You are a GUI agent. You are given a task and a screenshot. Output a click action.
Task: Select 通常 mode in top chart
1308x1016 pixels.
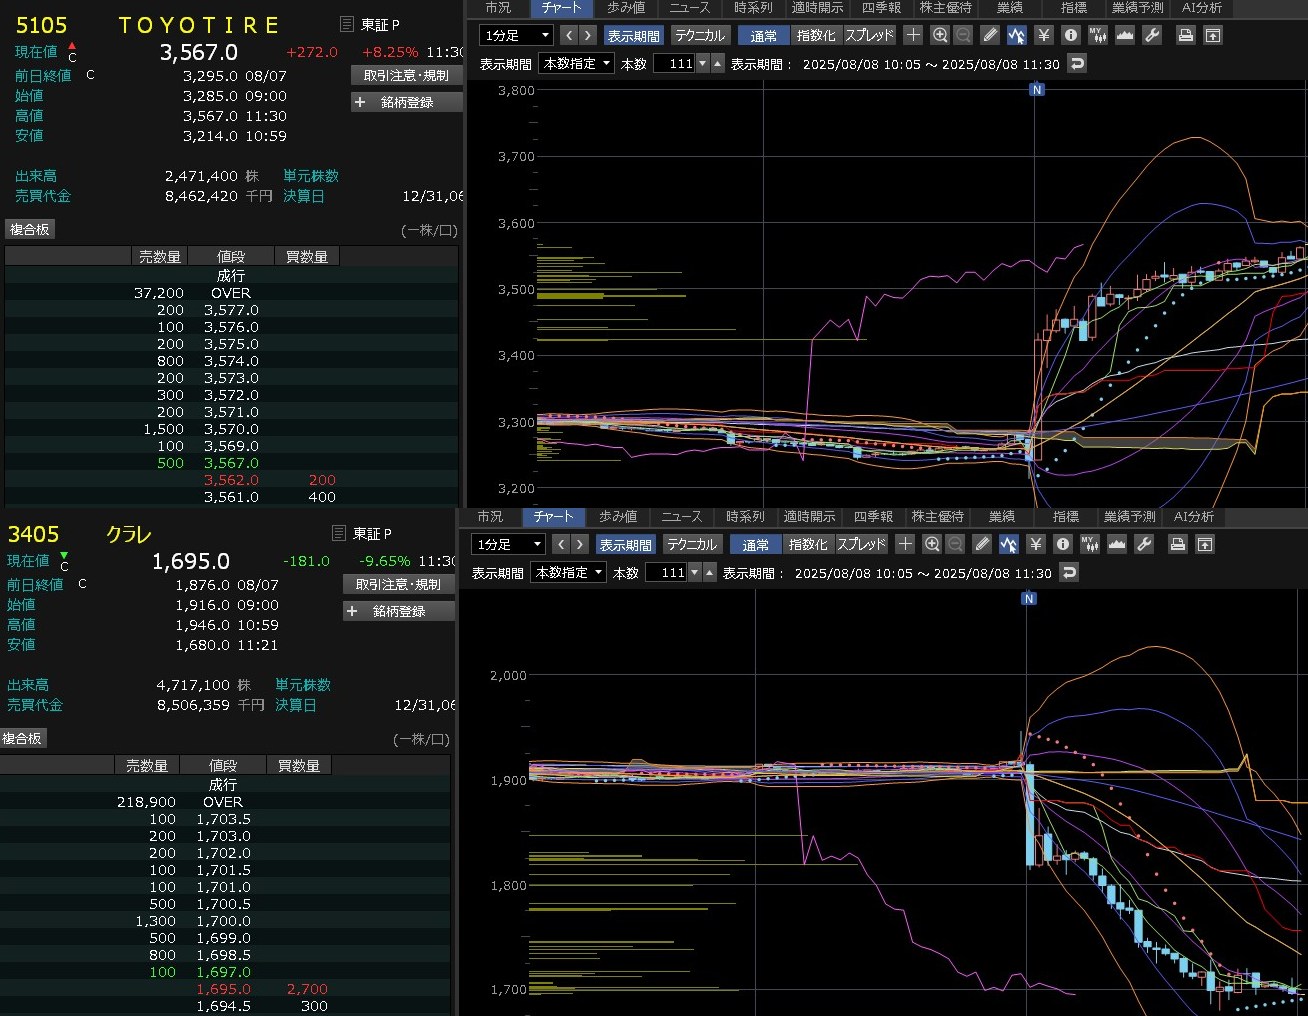point(764,35)
